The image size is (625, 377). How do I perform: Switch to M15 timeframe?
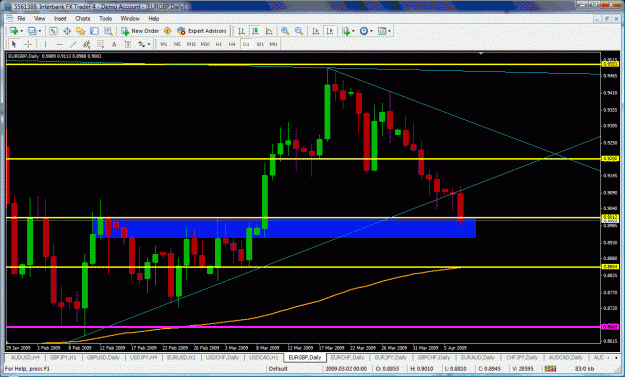tap(191, 44)
